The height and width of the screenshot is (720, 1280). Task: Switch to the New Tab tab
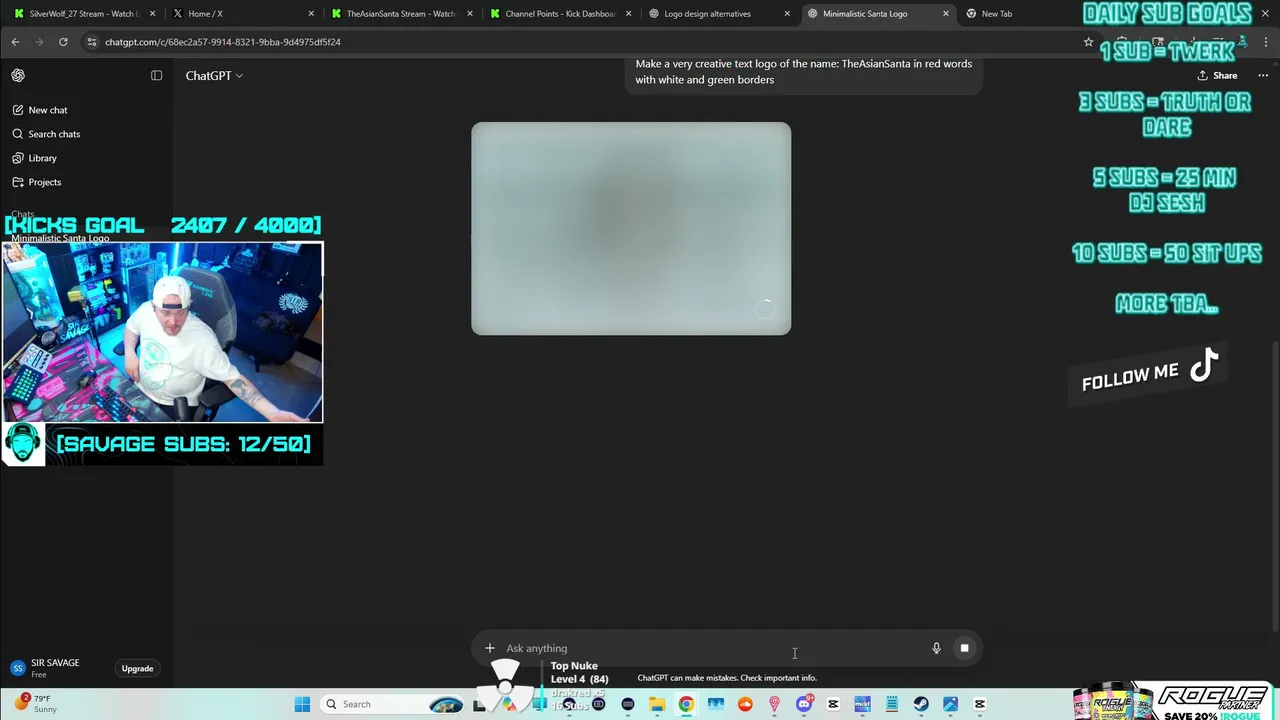pos(996,14)
